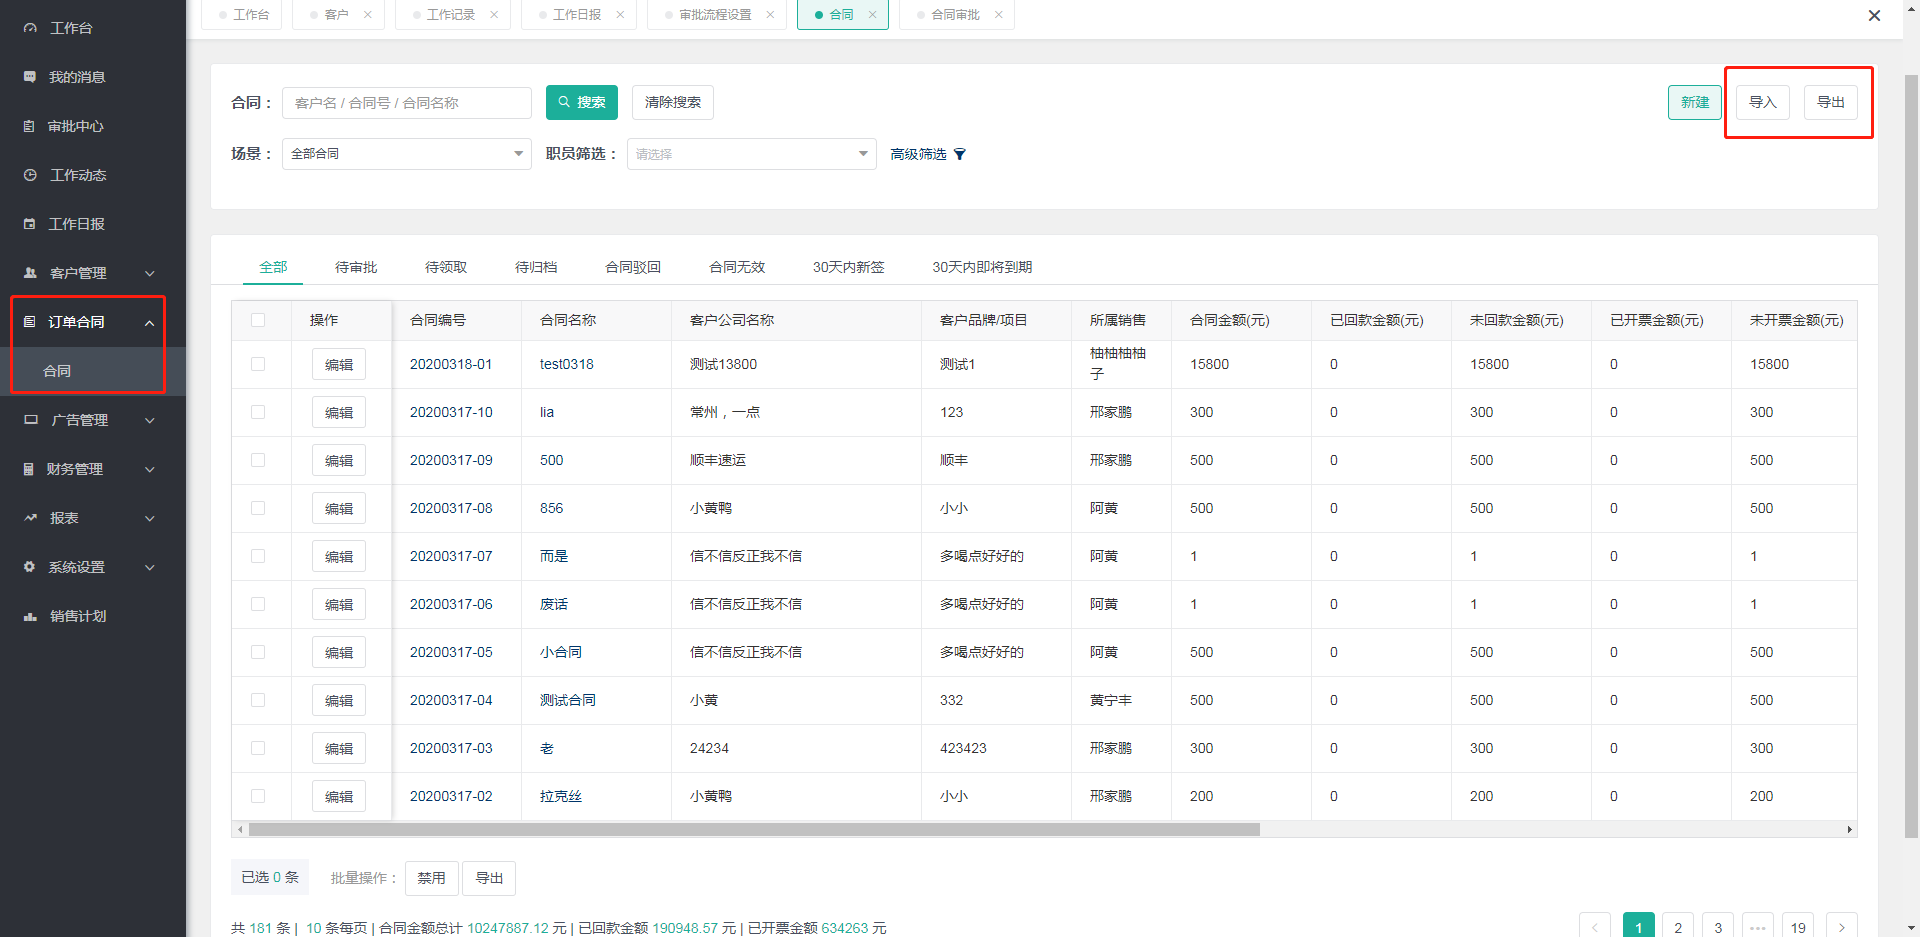
Task: Click the vertical page scrollbar
Action: [1911, 455]
